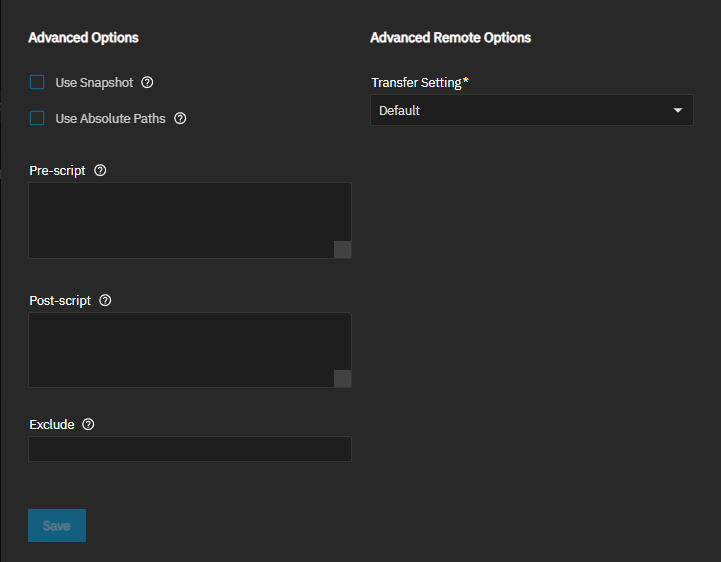The width and height of the screenshot is (721, 562).
Task: Click the Exclude field label
Action: 52,424
